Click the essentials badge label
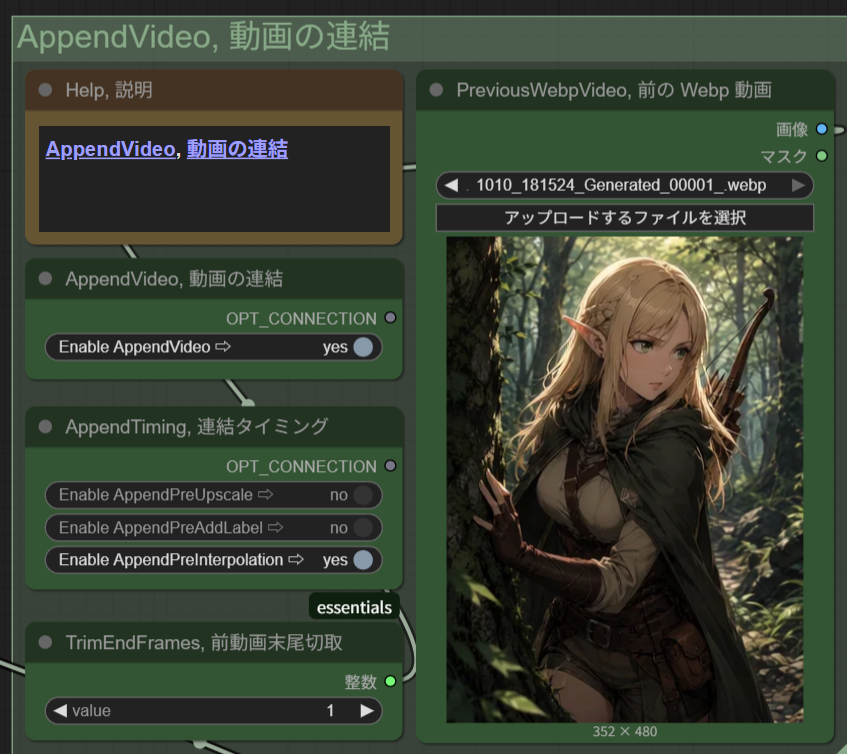 point(354,608)
